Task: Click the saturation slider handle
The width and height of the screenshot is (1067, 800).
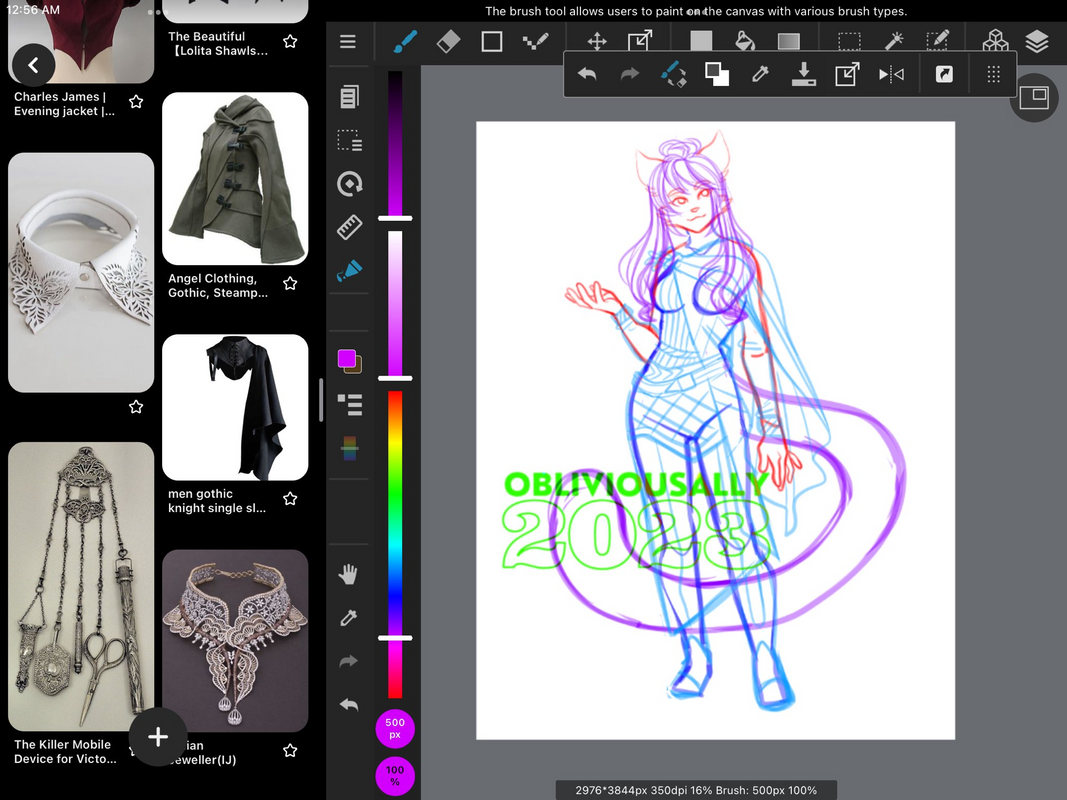Action: [395, 378]
